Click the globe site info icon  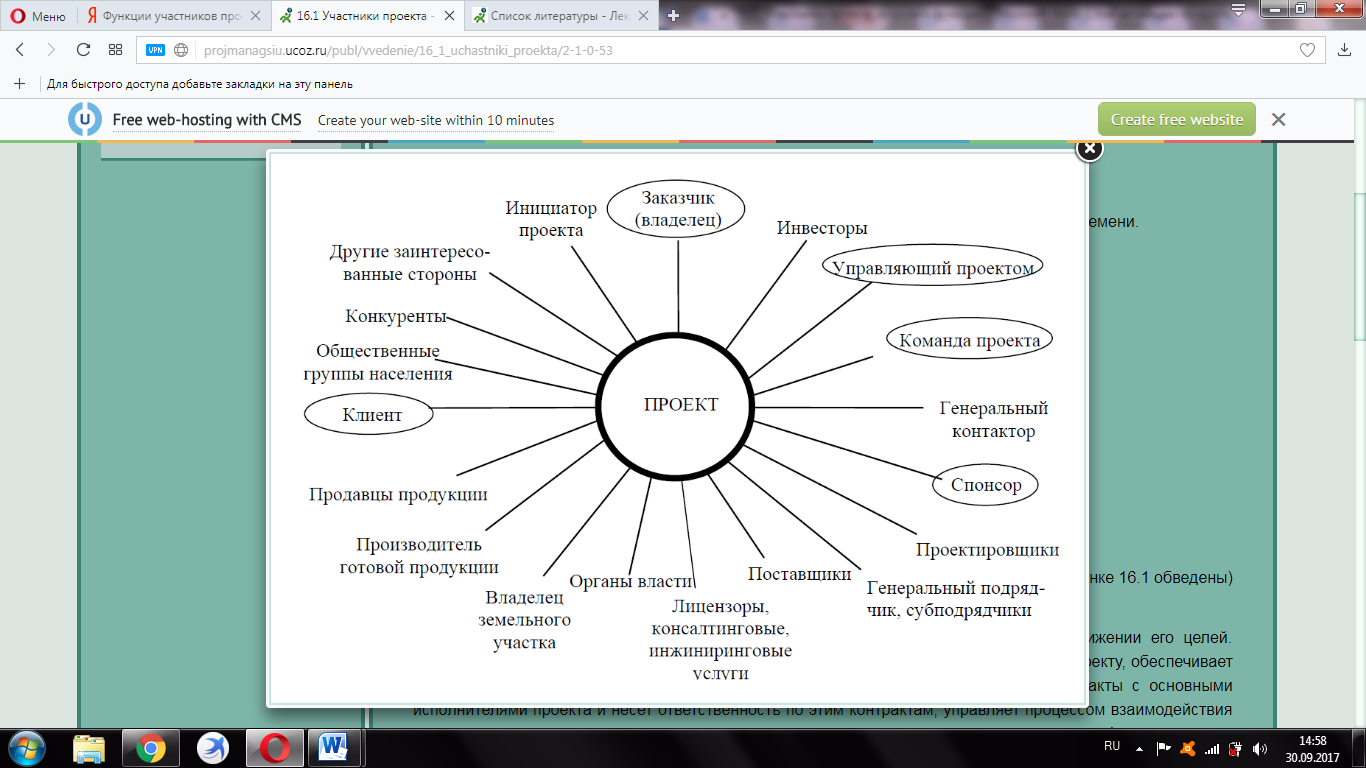pyautogui.click(x=181, y=49)
